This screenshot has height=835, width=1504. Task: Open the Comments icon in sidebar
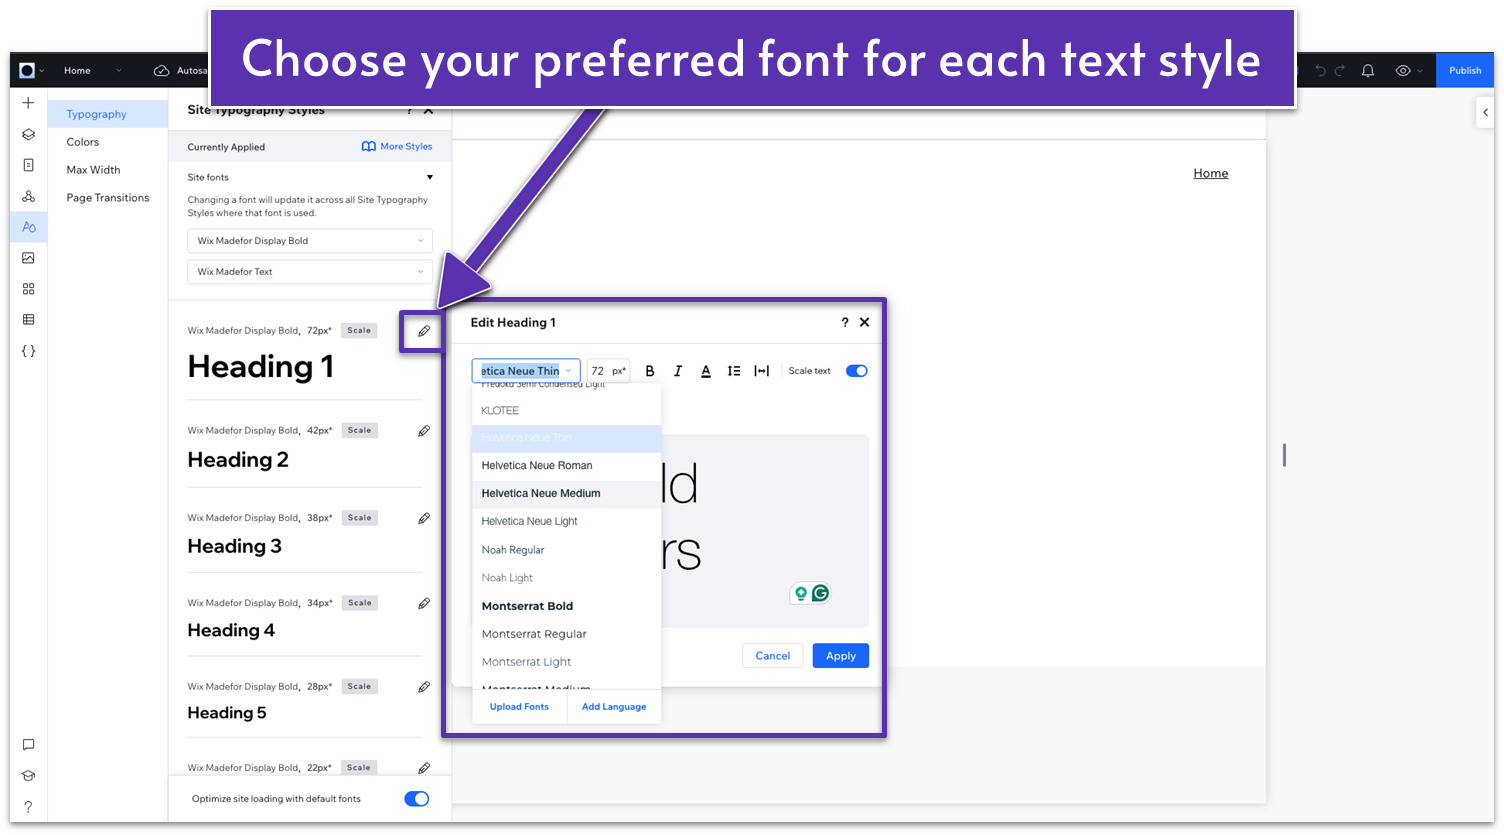coord(28,745)
